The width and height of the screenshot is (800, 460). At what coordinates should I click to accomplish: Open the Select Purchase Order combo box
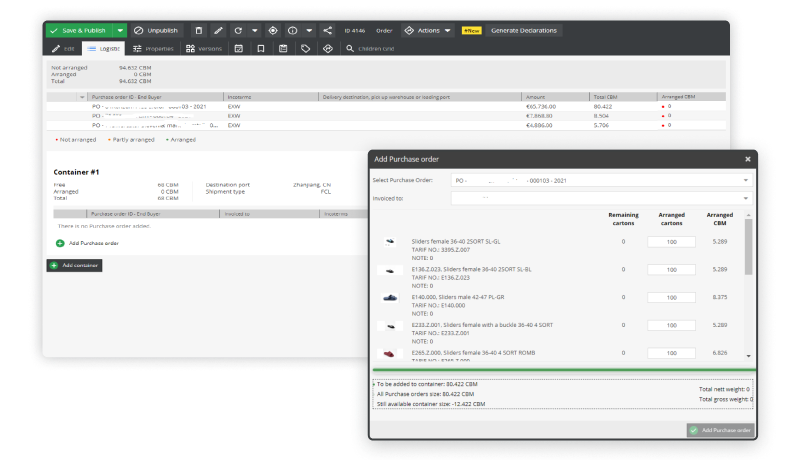(x=601, y=181)
